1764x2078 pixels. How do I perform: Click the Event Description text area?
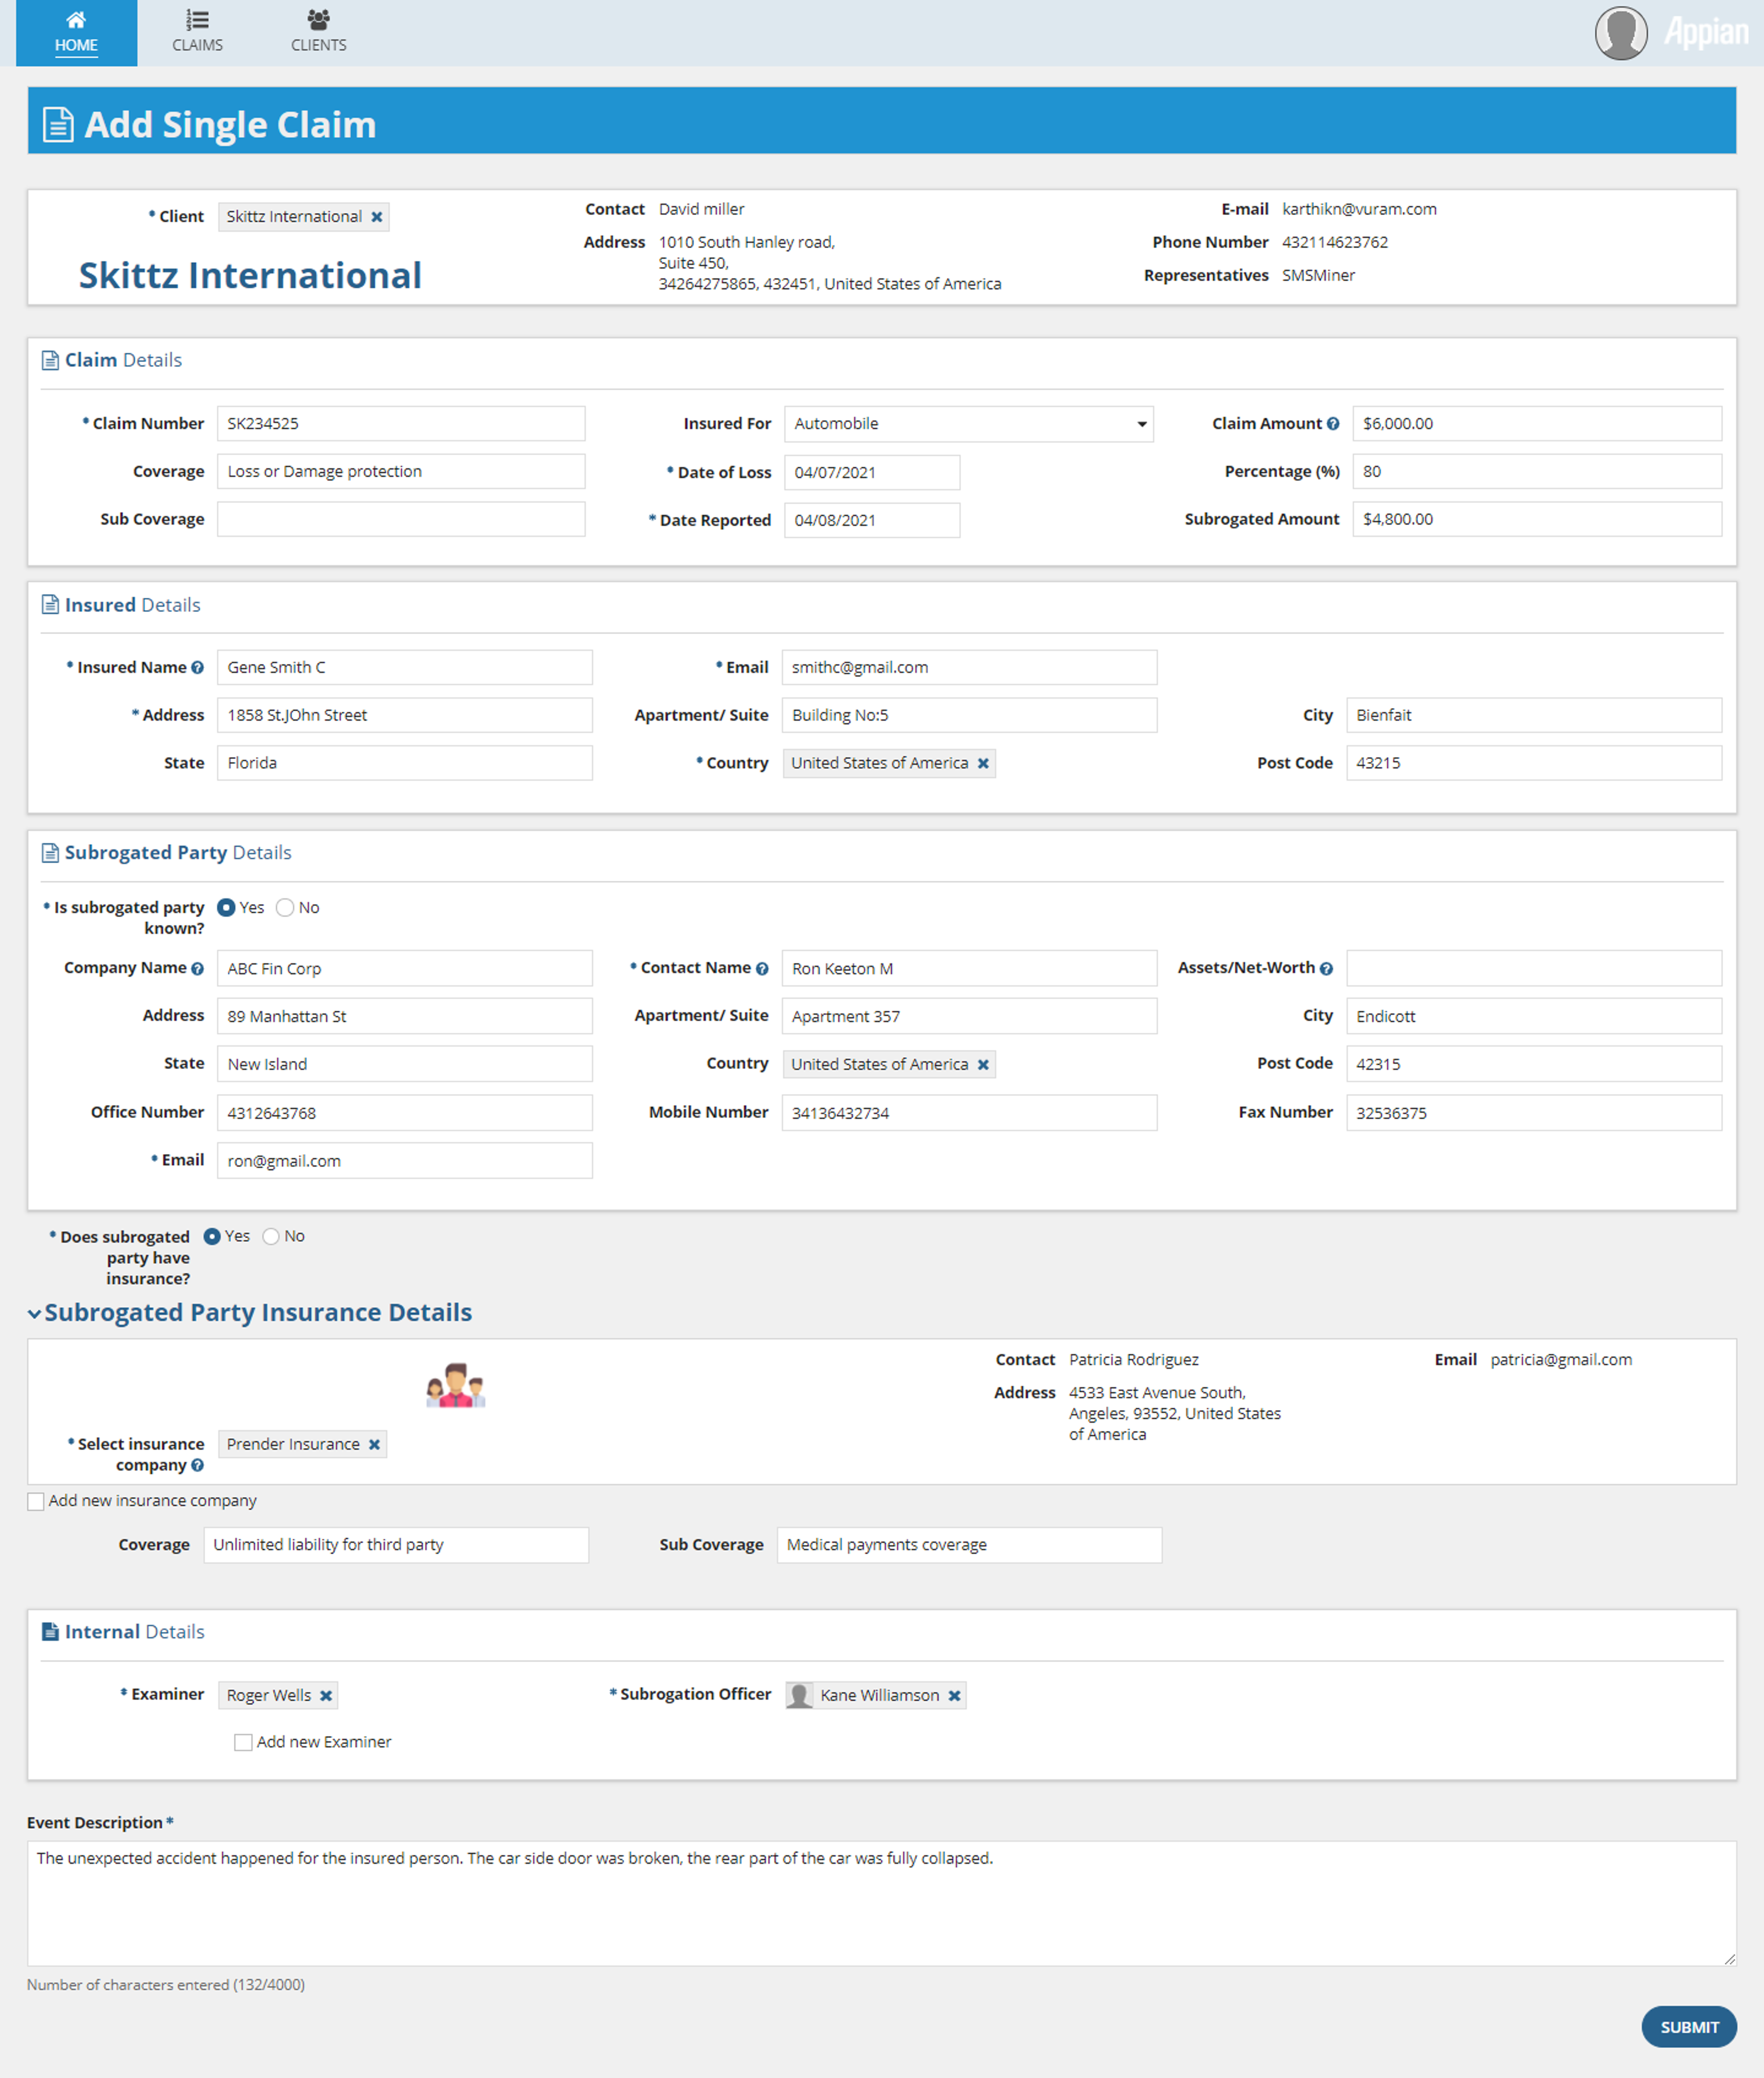881,1904
